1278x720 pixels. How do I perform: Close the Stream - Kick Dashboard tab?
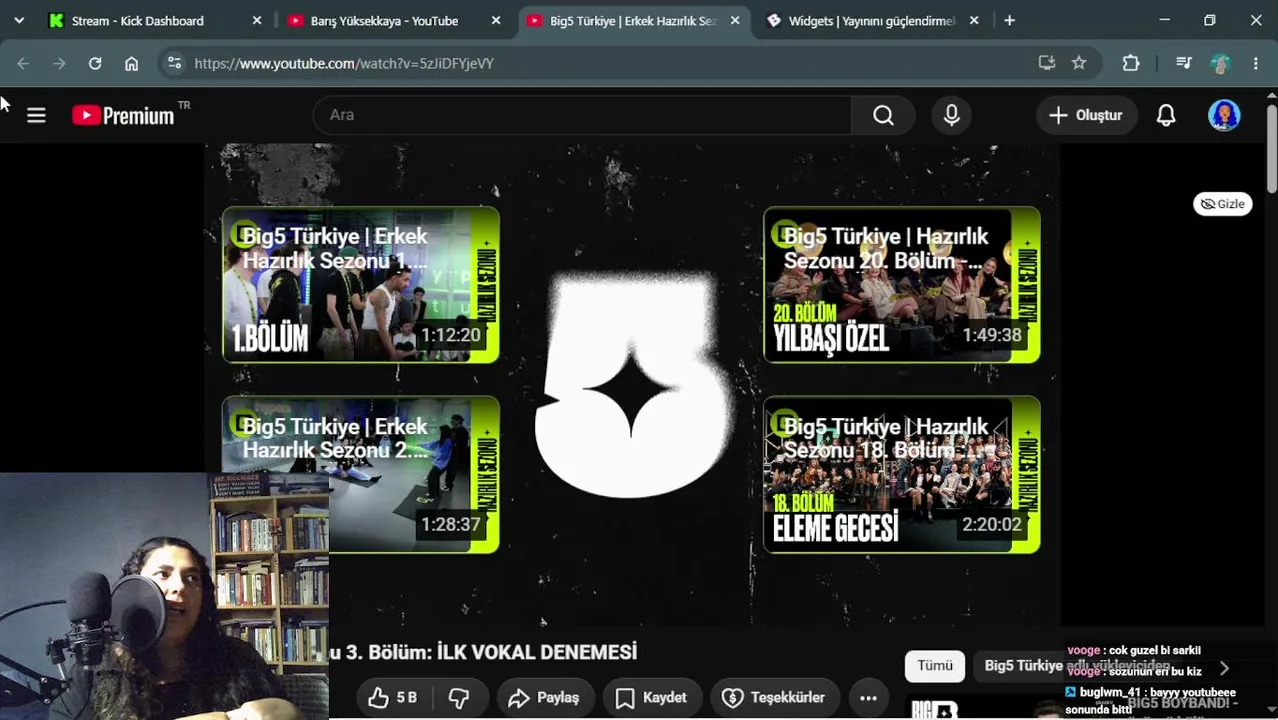click(257, 20)
